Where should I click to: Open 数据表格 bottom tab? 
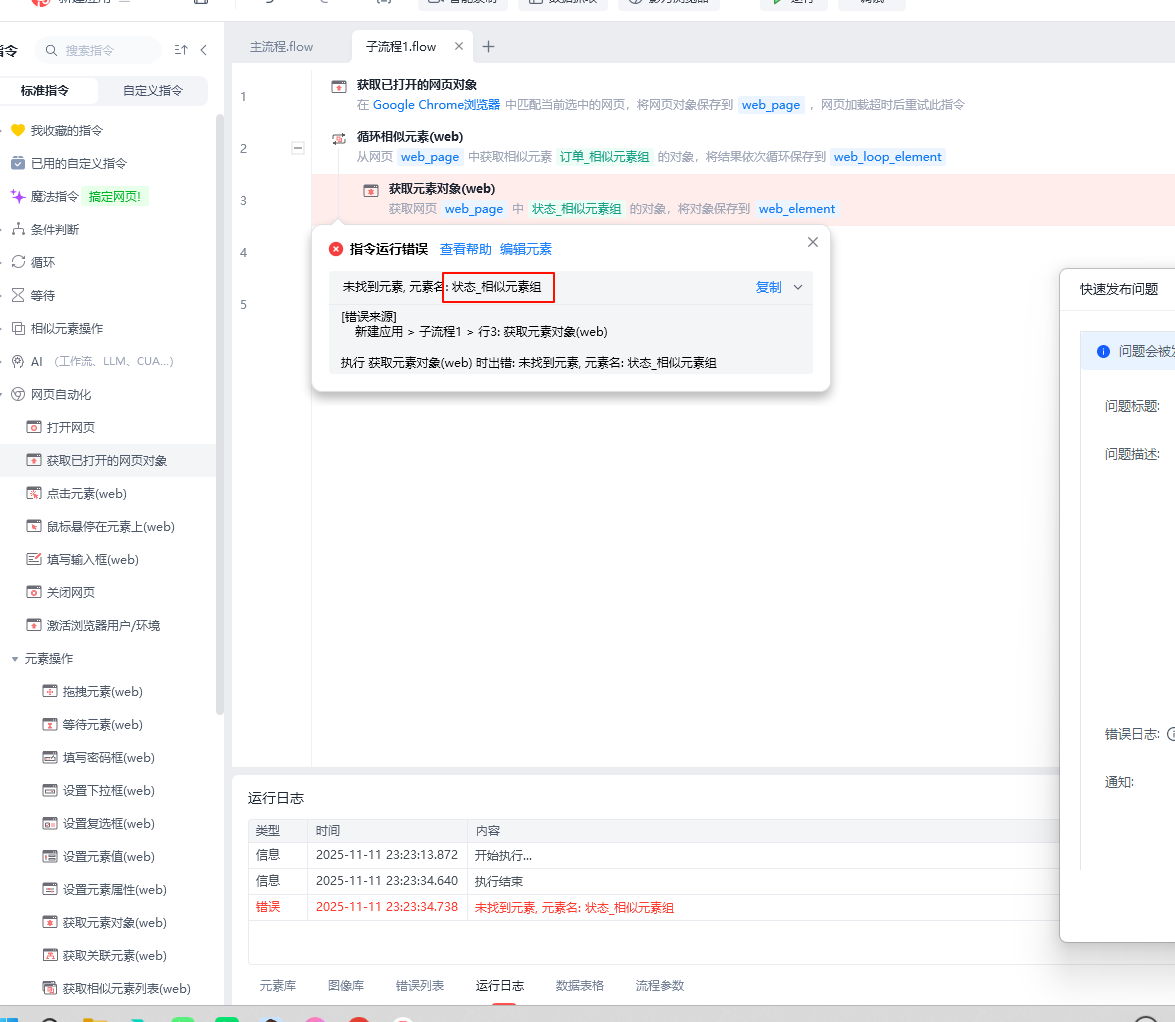(x=580, y=986)
